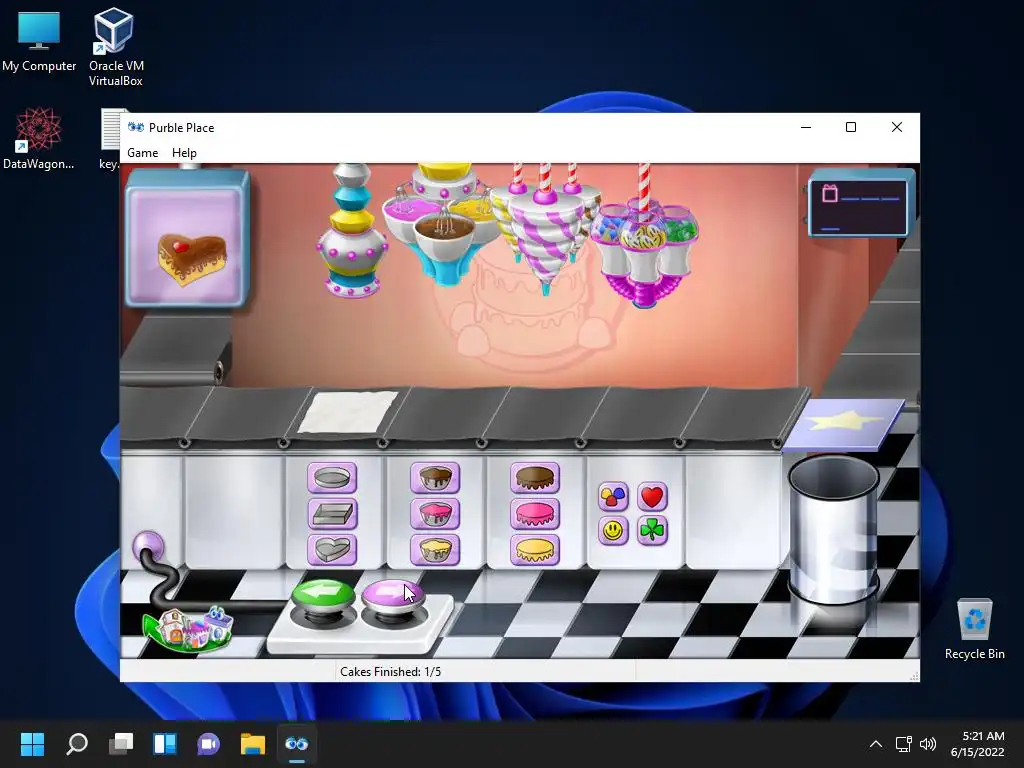
Task: Open My Computer desktop icon
Action: (x=39, y=42)
